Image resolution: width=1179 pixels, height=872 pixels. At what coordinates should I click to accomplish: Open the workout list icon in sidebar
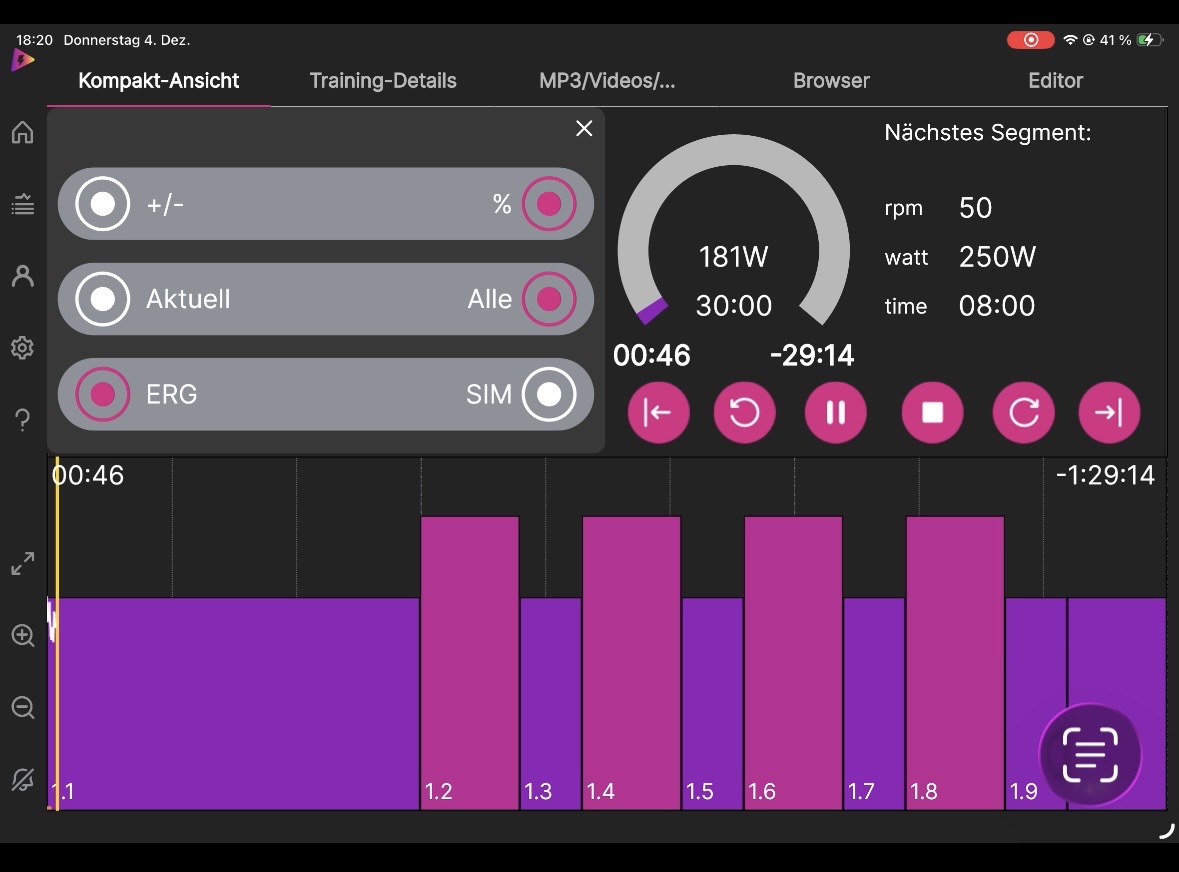point(22,205)
